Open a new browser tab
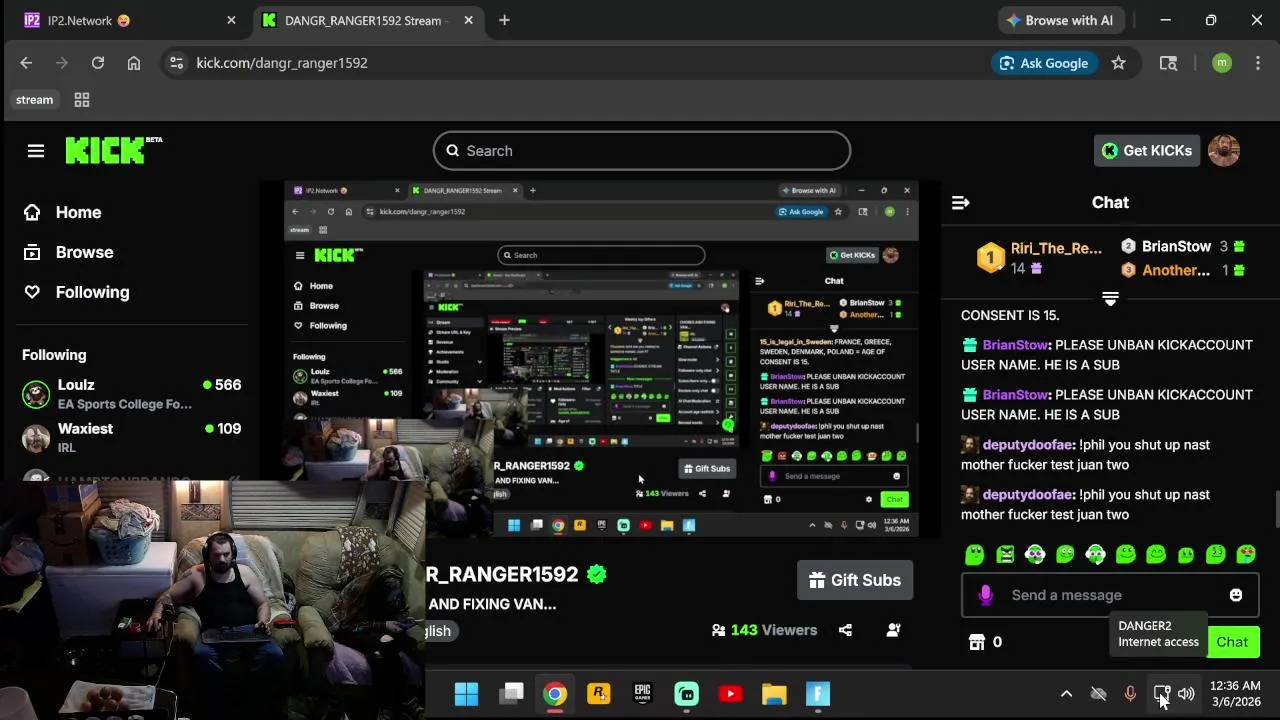 click(x=504, y=20)
